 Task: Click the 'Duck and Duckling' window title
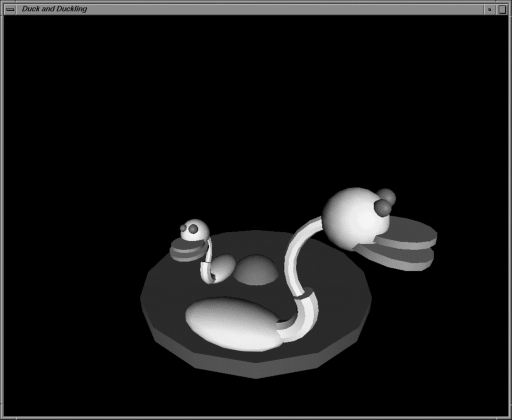pyautogui.click(x=54, y=9)
